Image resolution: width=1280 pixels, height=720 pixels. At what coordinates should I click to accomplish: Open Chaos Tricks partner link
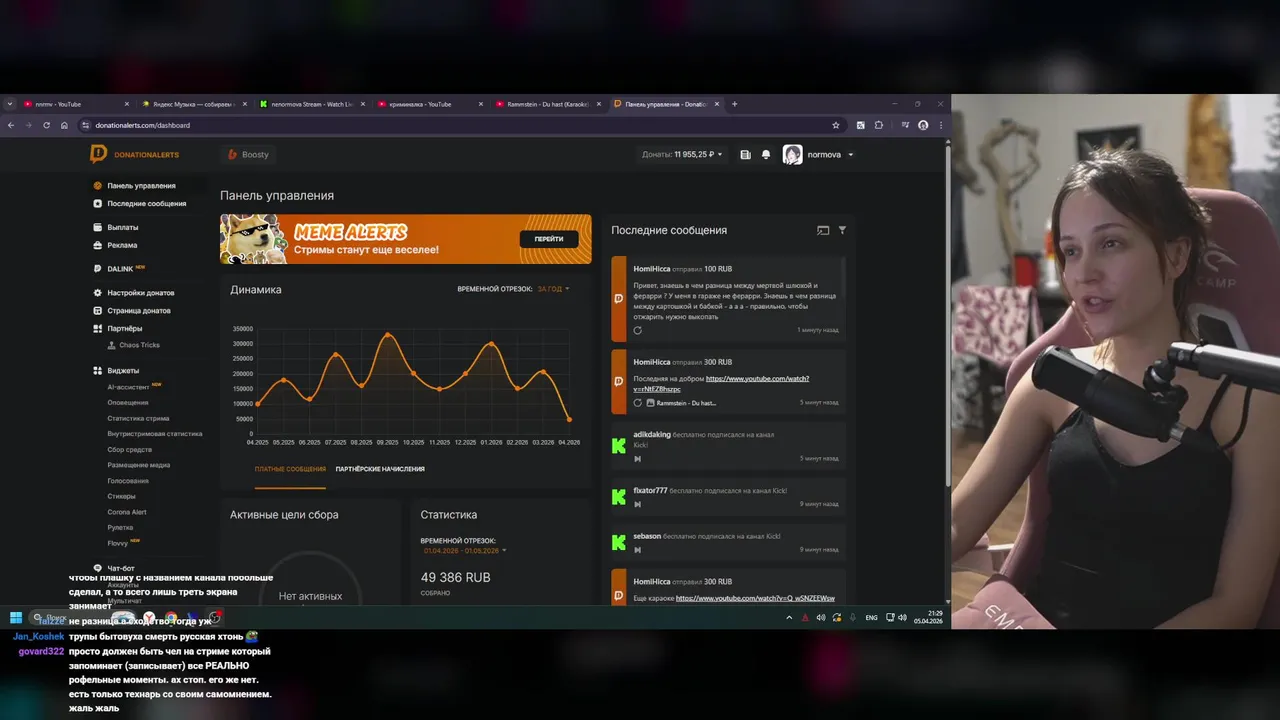[133, 345]
